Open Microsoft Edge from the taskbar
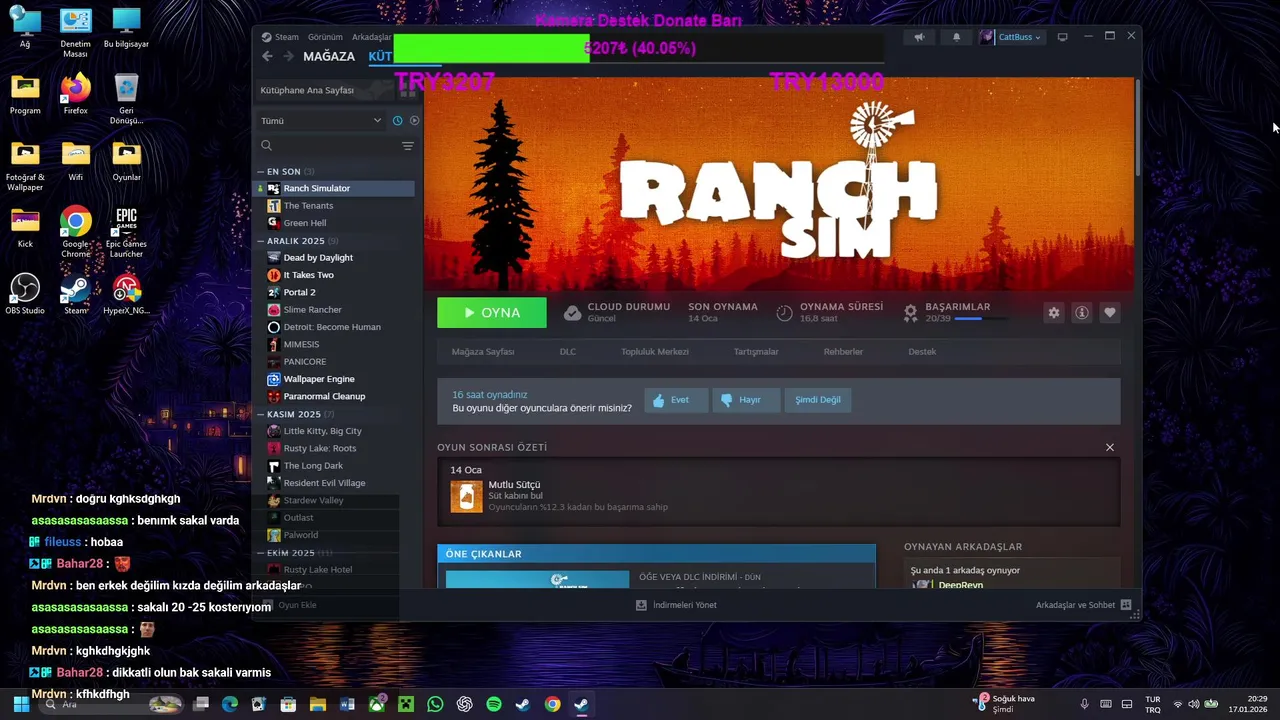1280x720 pixels. (230, 704)
